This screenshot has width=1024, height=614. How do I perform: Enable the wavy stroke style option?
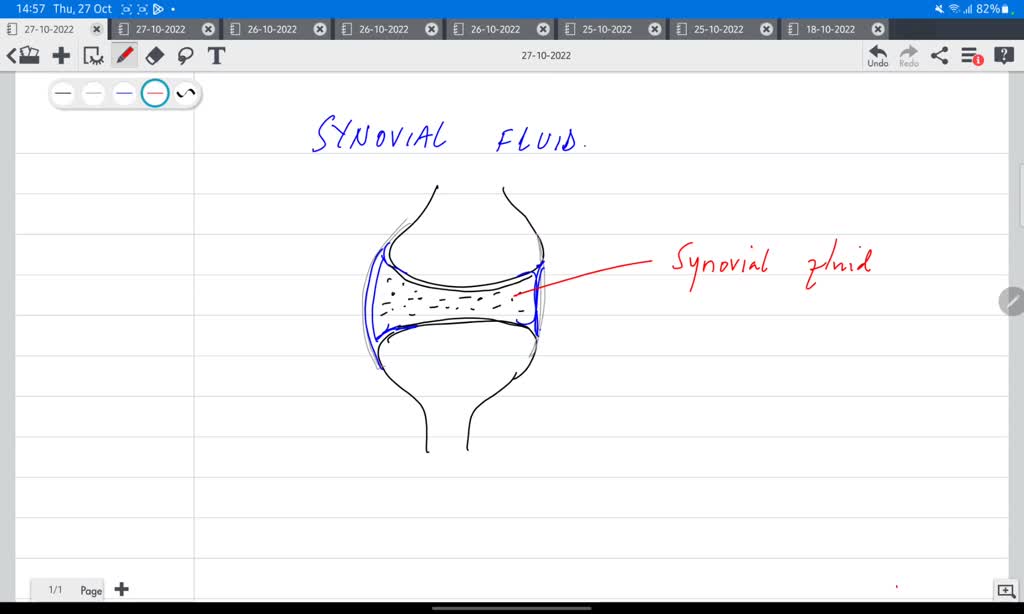coord(184,92)
